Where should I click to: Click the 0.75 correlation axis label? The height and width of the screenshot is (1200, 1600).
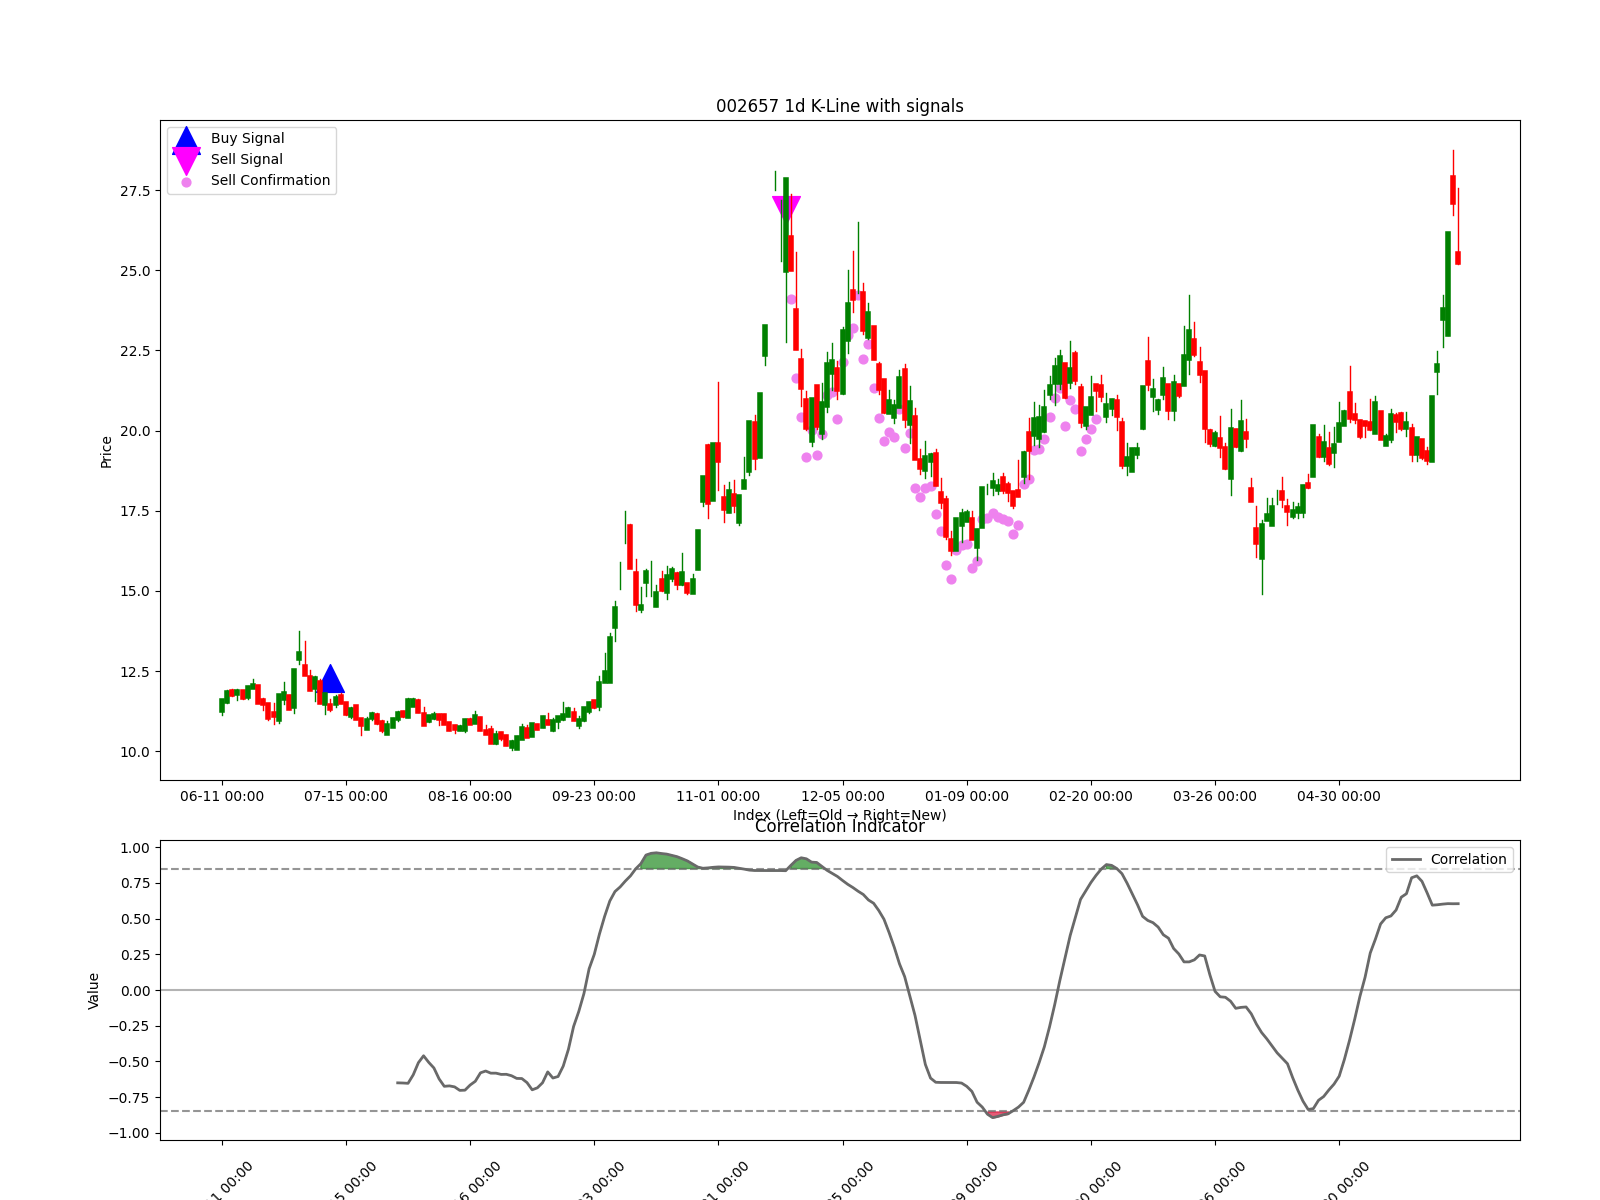click(x=135, y=883)
